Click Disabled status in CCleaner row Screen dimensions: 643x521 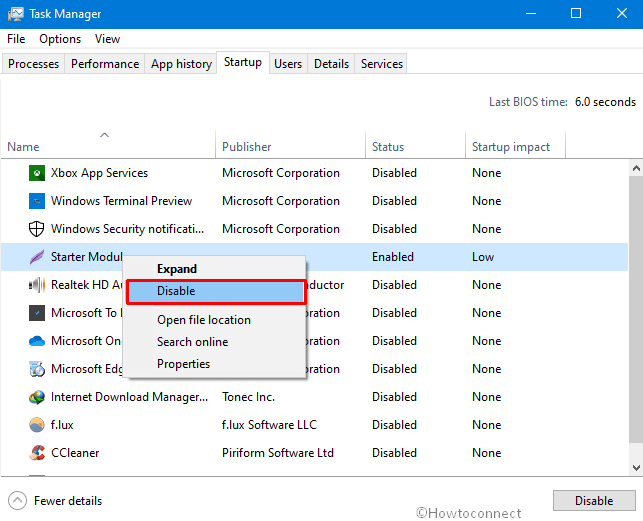(x=394, y=453)
